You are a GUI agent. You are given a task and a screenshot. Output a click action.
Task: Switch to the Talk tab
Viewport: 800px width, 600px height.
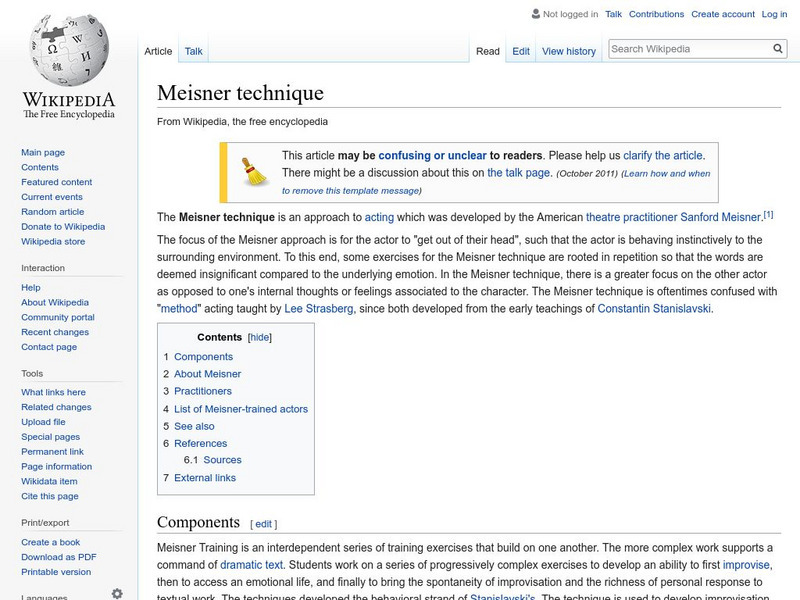coord(193,51)
